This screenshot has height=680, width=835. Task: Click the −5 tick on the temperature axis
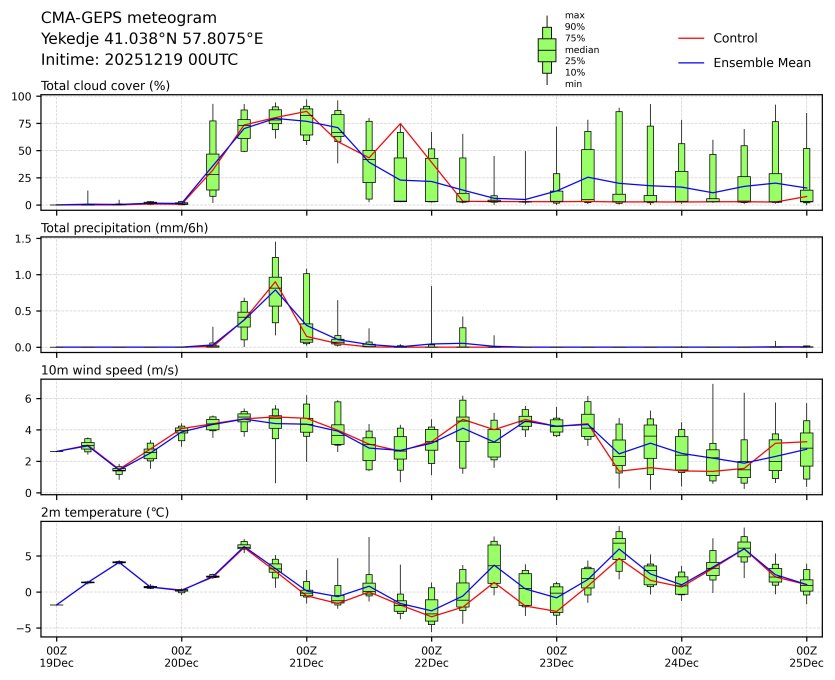tap(26, 629)
